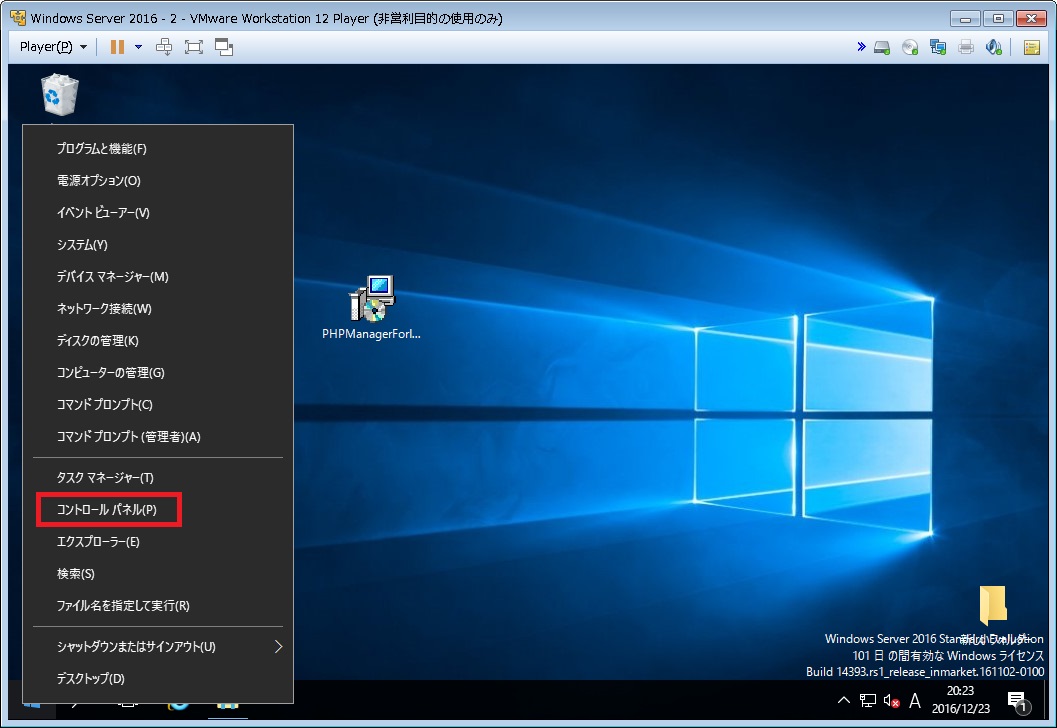
Task: Open the clock showing 20:23 2016/12/23
Action: [x=961, y=700]
